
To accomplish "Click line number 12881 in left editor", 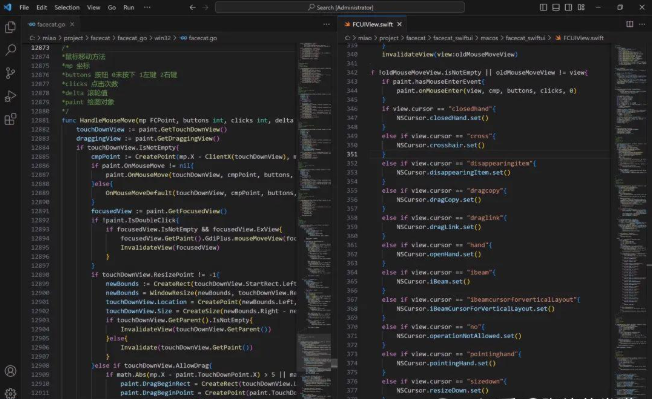I will coord(40,120).
